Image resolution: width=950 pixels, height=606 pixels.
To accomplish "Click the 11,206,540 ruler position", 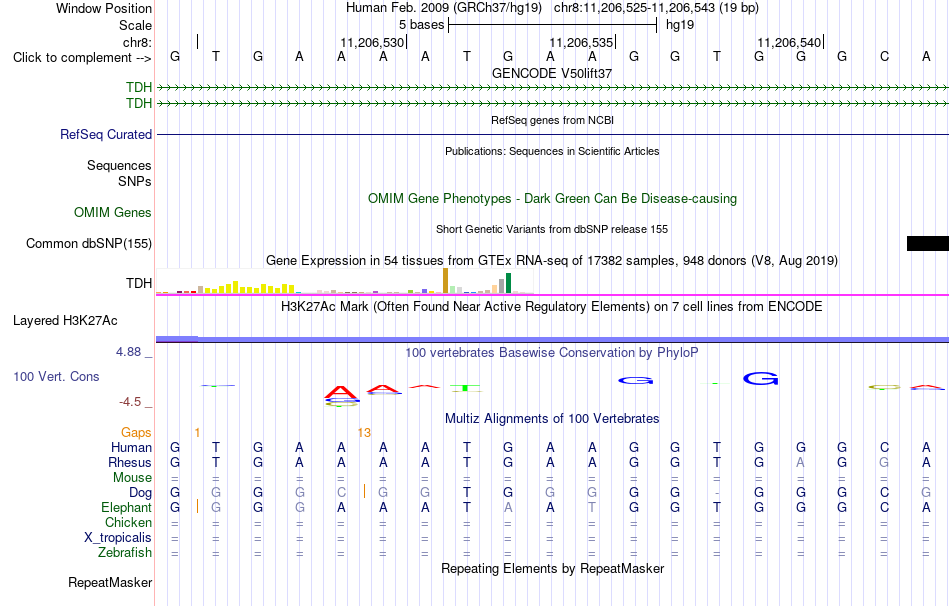I will pyautogui.click(x=789, y=42).
